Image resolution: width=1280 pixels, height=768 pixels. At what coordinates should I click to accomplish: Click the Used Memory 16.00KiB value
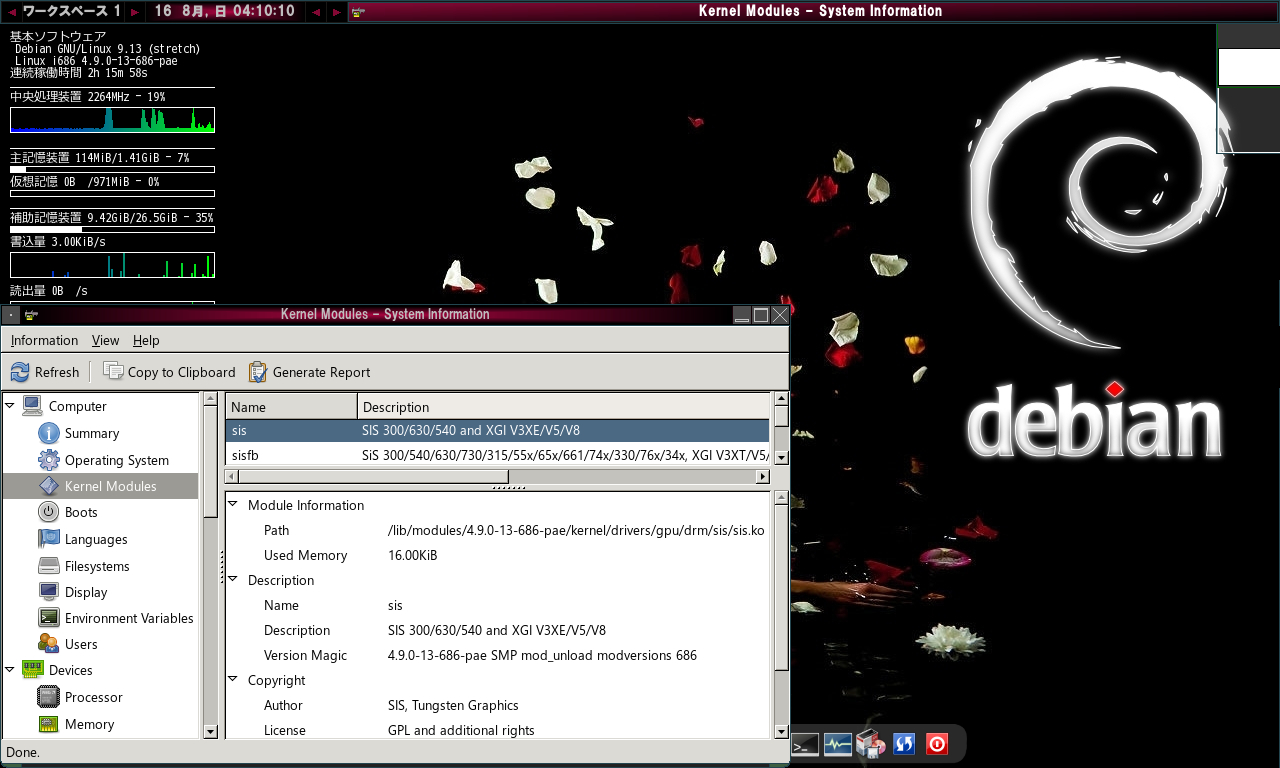(x=412, y=555)
